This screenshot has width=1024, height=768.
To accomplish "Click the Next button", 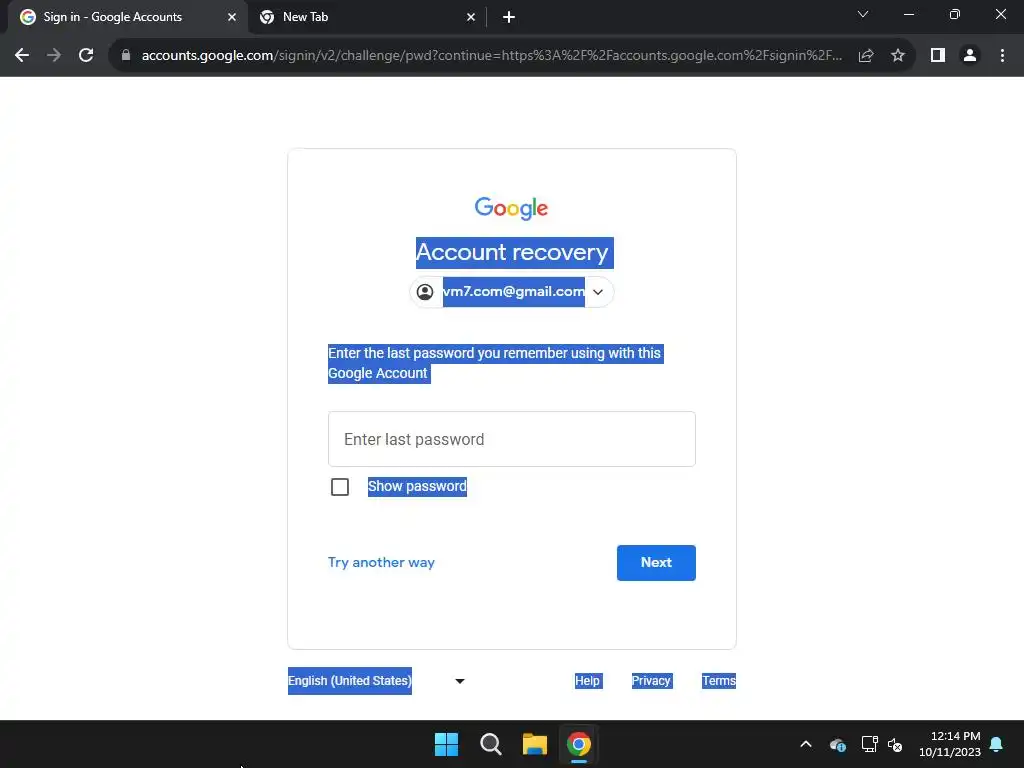I will tap(656, 562).
